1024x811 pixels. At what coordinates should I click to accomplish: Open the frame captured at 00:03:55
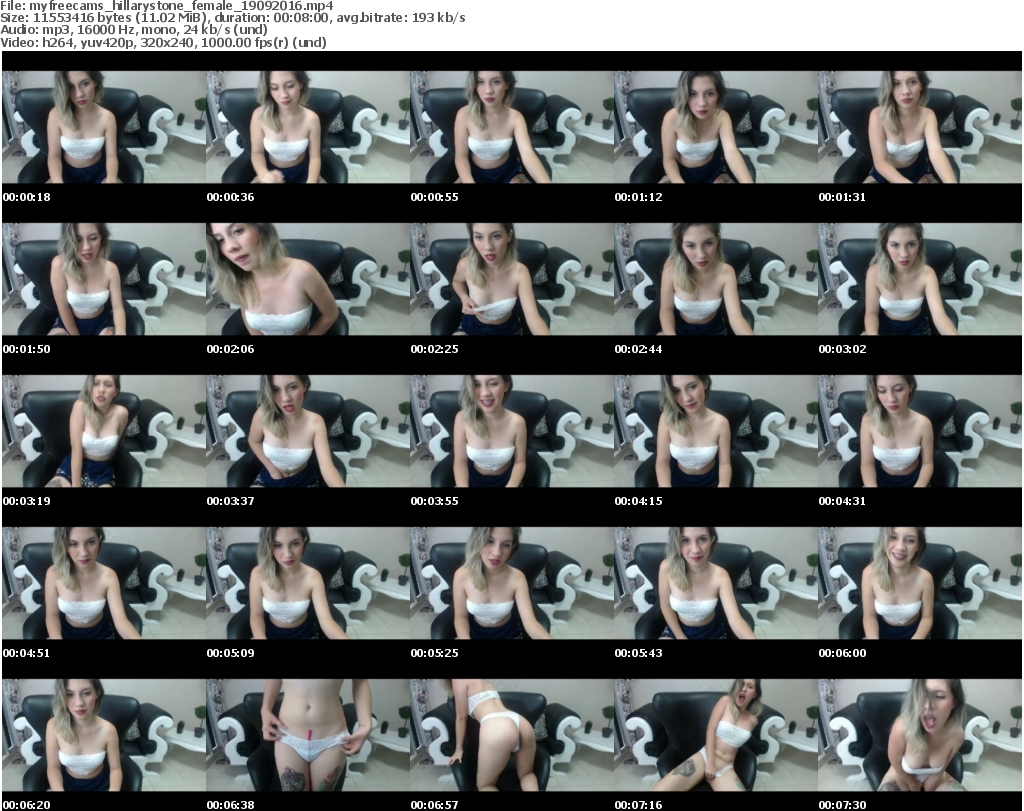[511, 431]
